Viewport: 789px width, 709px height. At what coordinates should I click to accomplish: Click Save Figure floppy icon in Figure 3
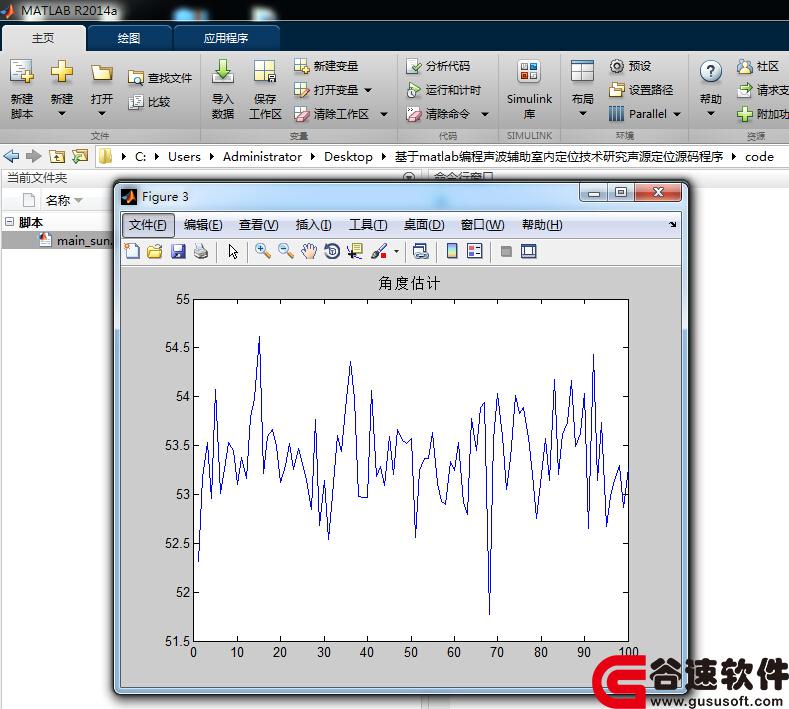coord(178,251)
